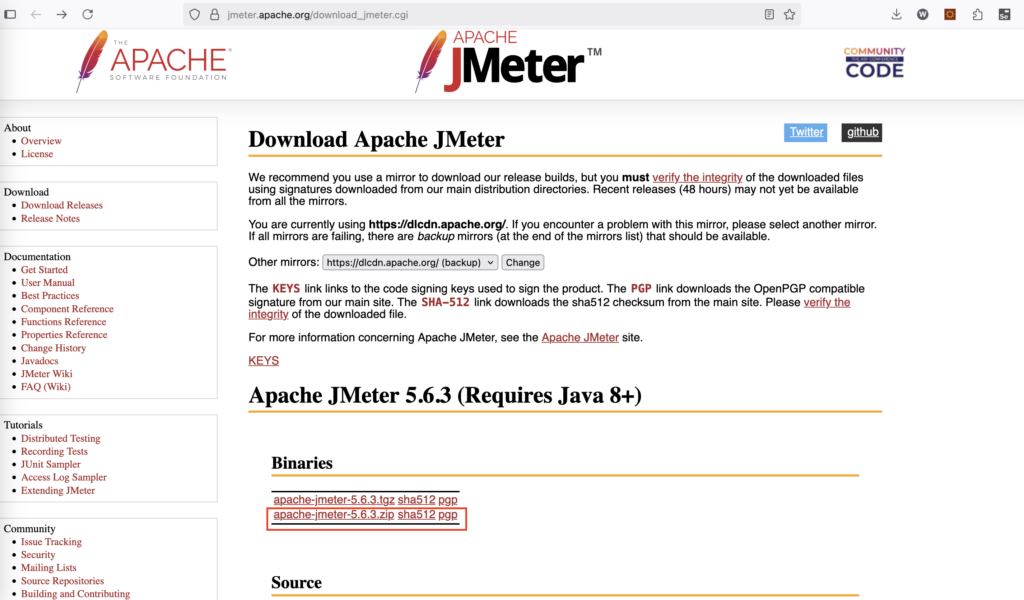The width and height of the screenshot is (1024, 600).
Task: Open the Distributed Testing tutorial
Action: [61, 439]
